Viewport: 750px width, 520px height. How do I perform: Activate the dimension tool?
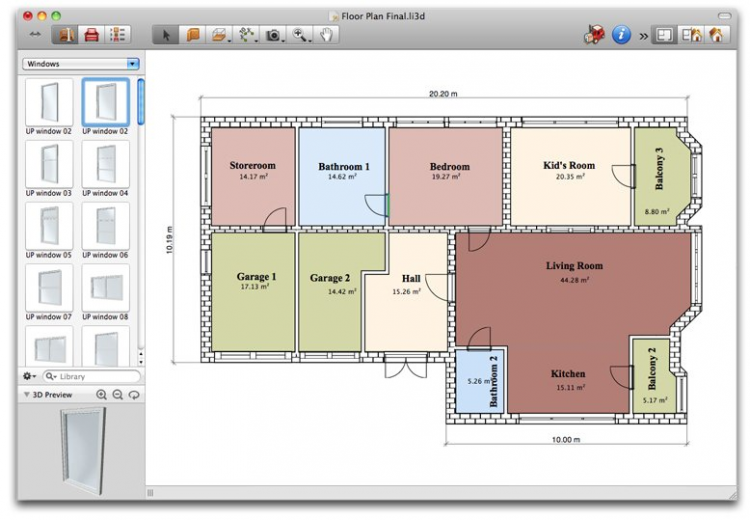[x=247, y=35]
